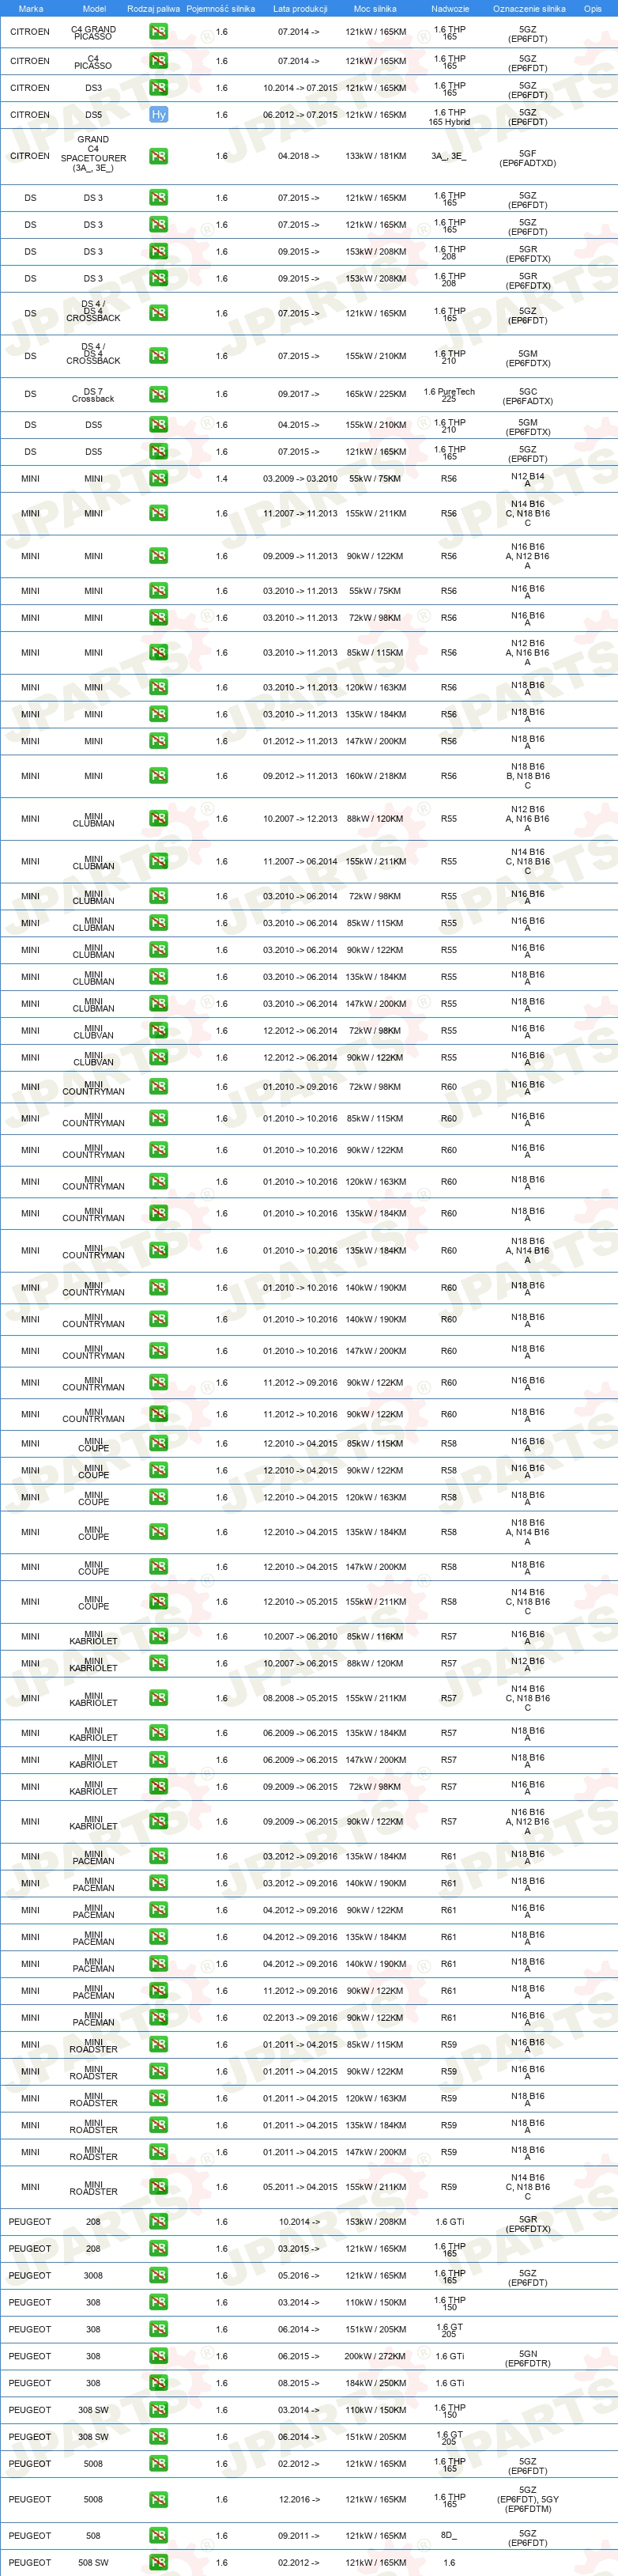This screenshot has height=2576, width=618.
Task: Click the Model column header
Action: 94,9
